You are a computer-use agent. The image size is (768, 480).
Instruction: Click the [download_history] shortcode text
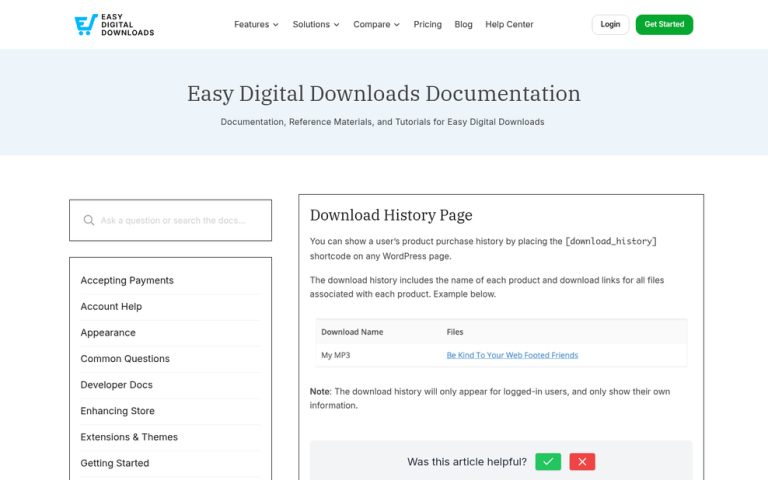[611, 241]
